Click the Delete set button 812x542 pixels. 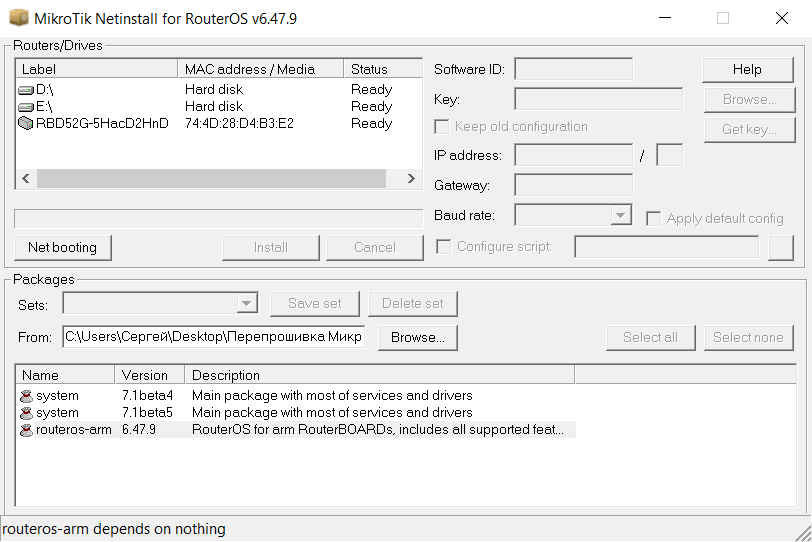pyautogui.click(x=413, y=303)
